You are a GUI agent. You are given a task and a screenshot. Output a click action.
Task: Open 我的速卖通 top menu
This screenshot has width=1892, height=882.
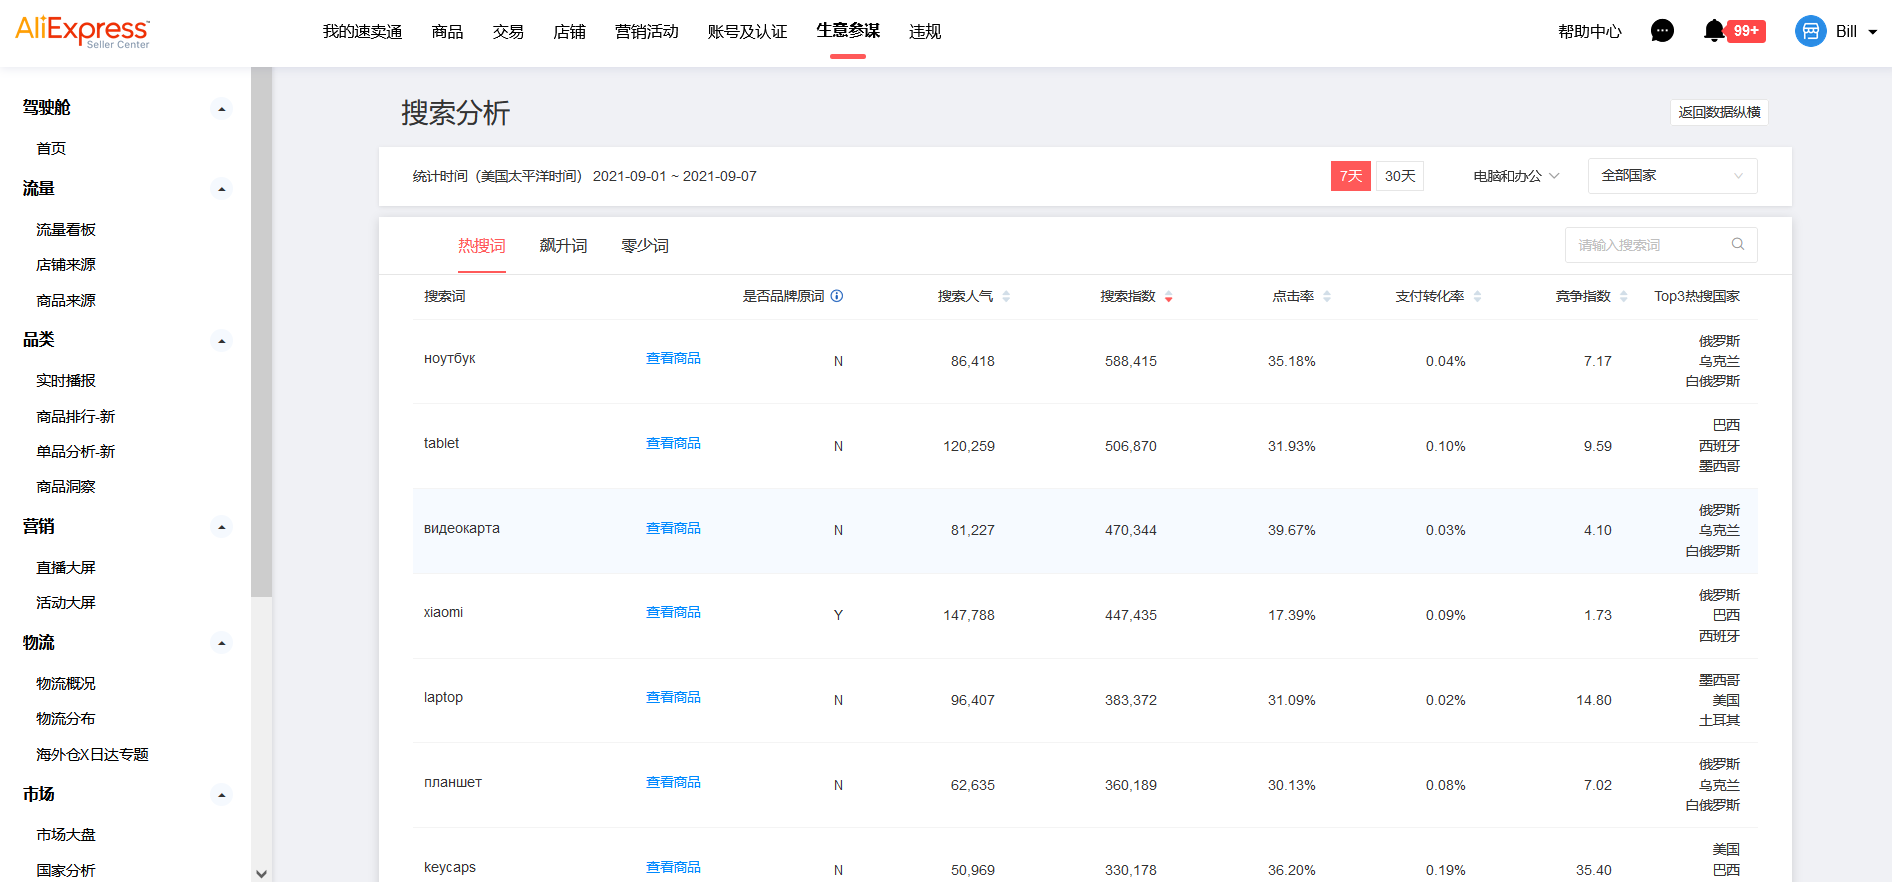(x=362, y=32)
